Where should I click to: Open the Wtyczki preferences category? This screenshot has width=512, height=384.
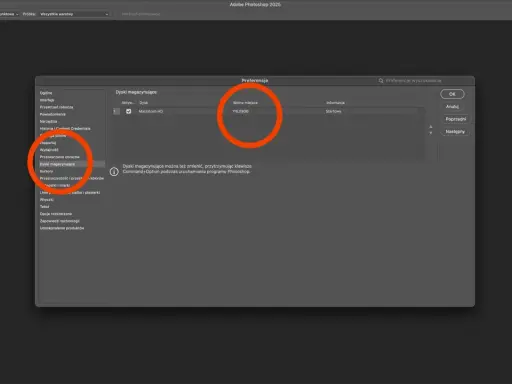click(x=47, y=200)
